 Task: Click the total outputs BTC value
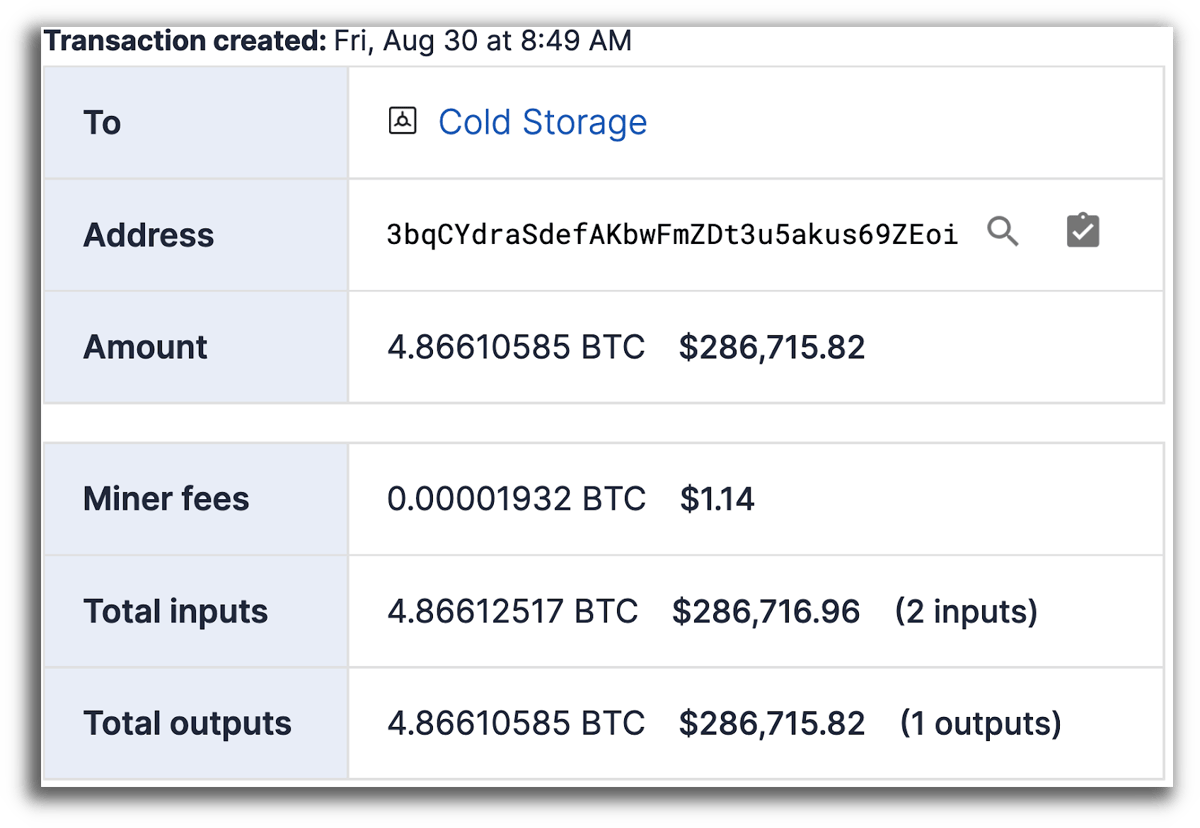516,723
